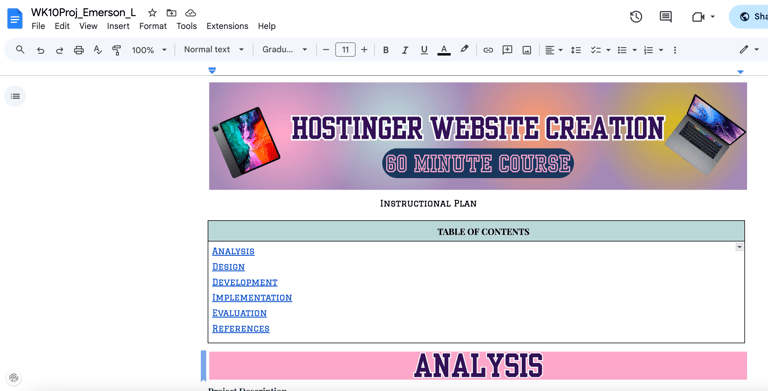Undo the last action
Viewport: 768px width, 391px height.
coord(41,50)
